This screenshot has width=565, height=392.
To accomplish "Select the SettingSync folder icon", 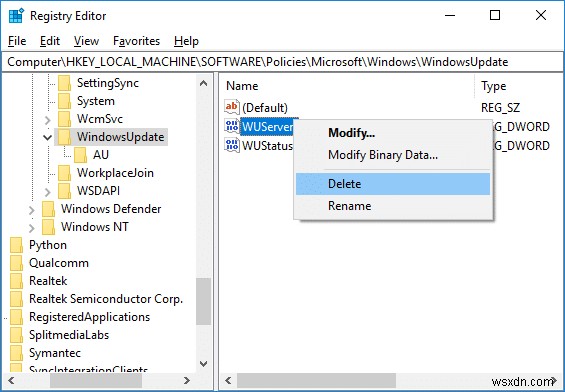I will [65, 83].
